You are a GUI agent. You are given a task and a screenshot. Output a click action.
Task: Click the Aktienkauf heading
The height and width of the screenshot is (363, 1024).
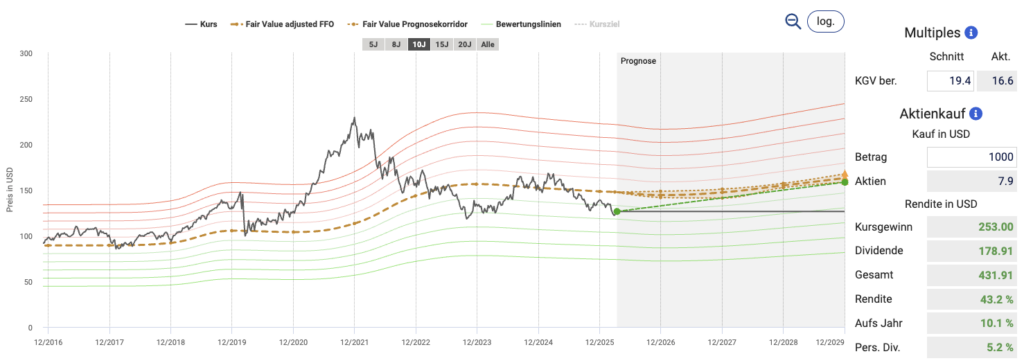point(934,114)
